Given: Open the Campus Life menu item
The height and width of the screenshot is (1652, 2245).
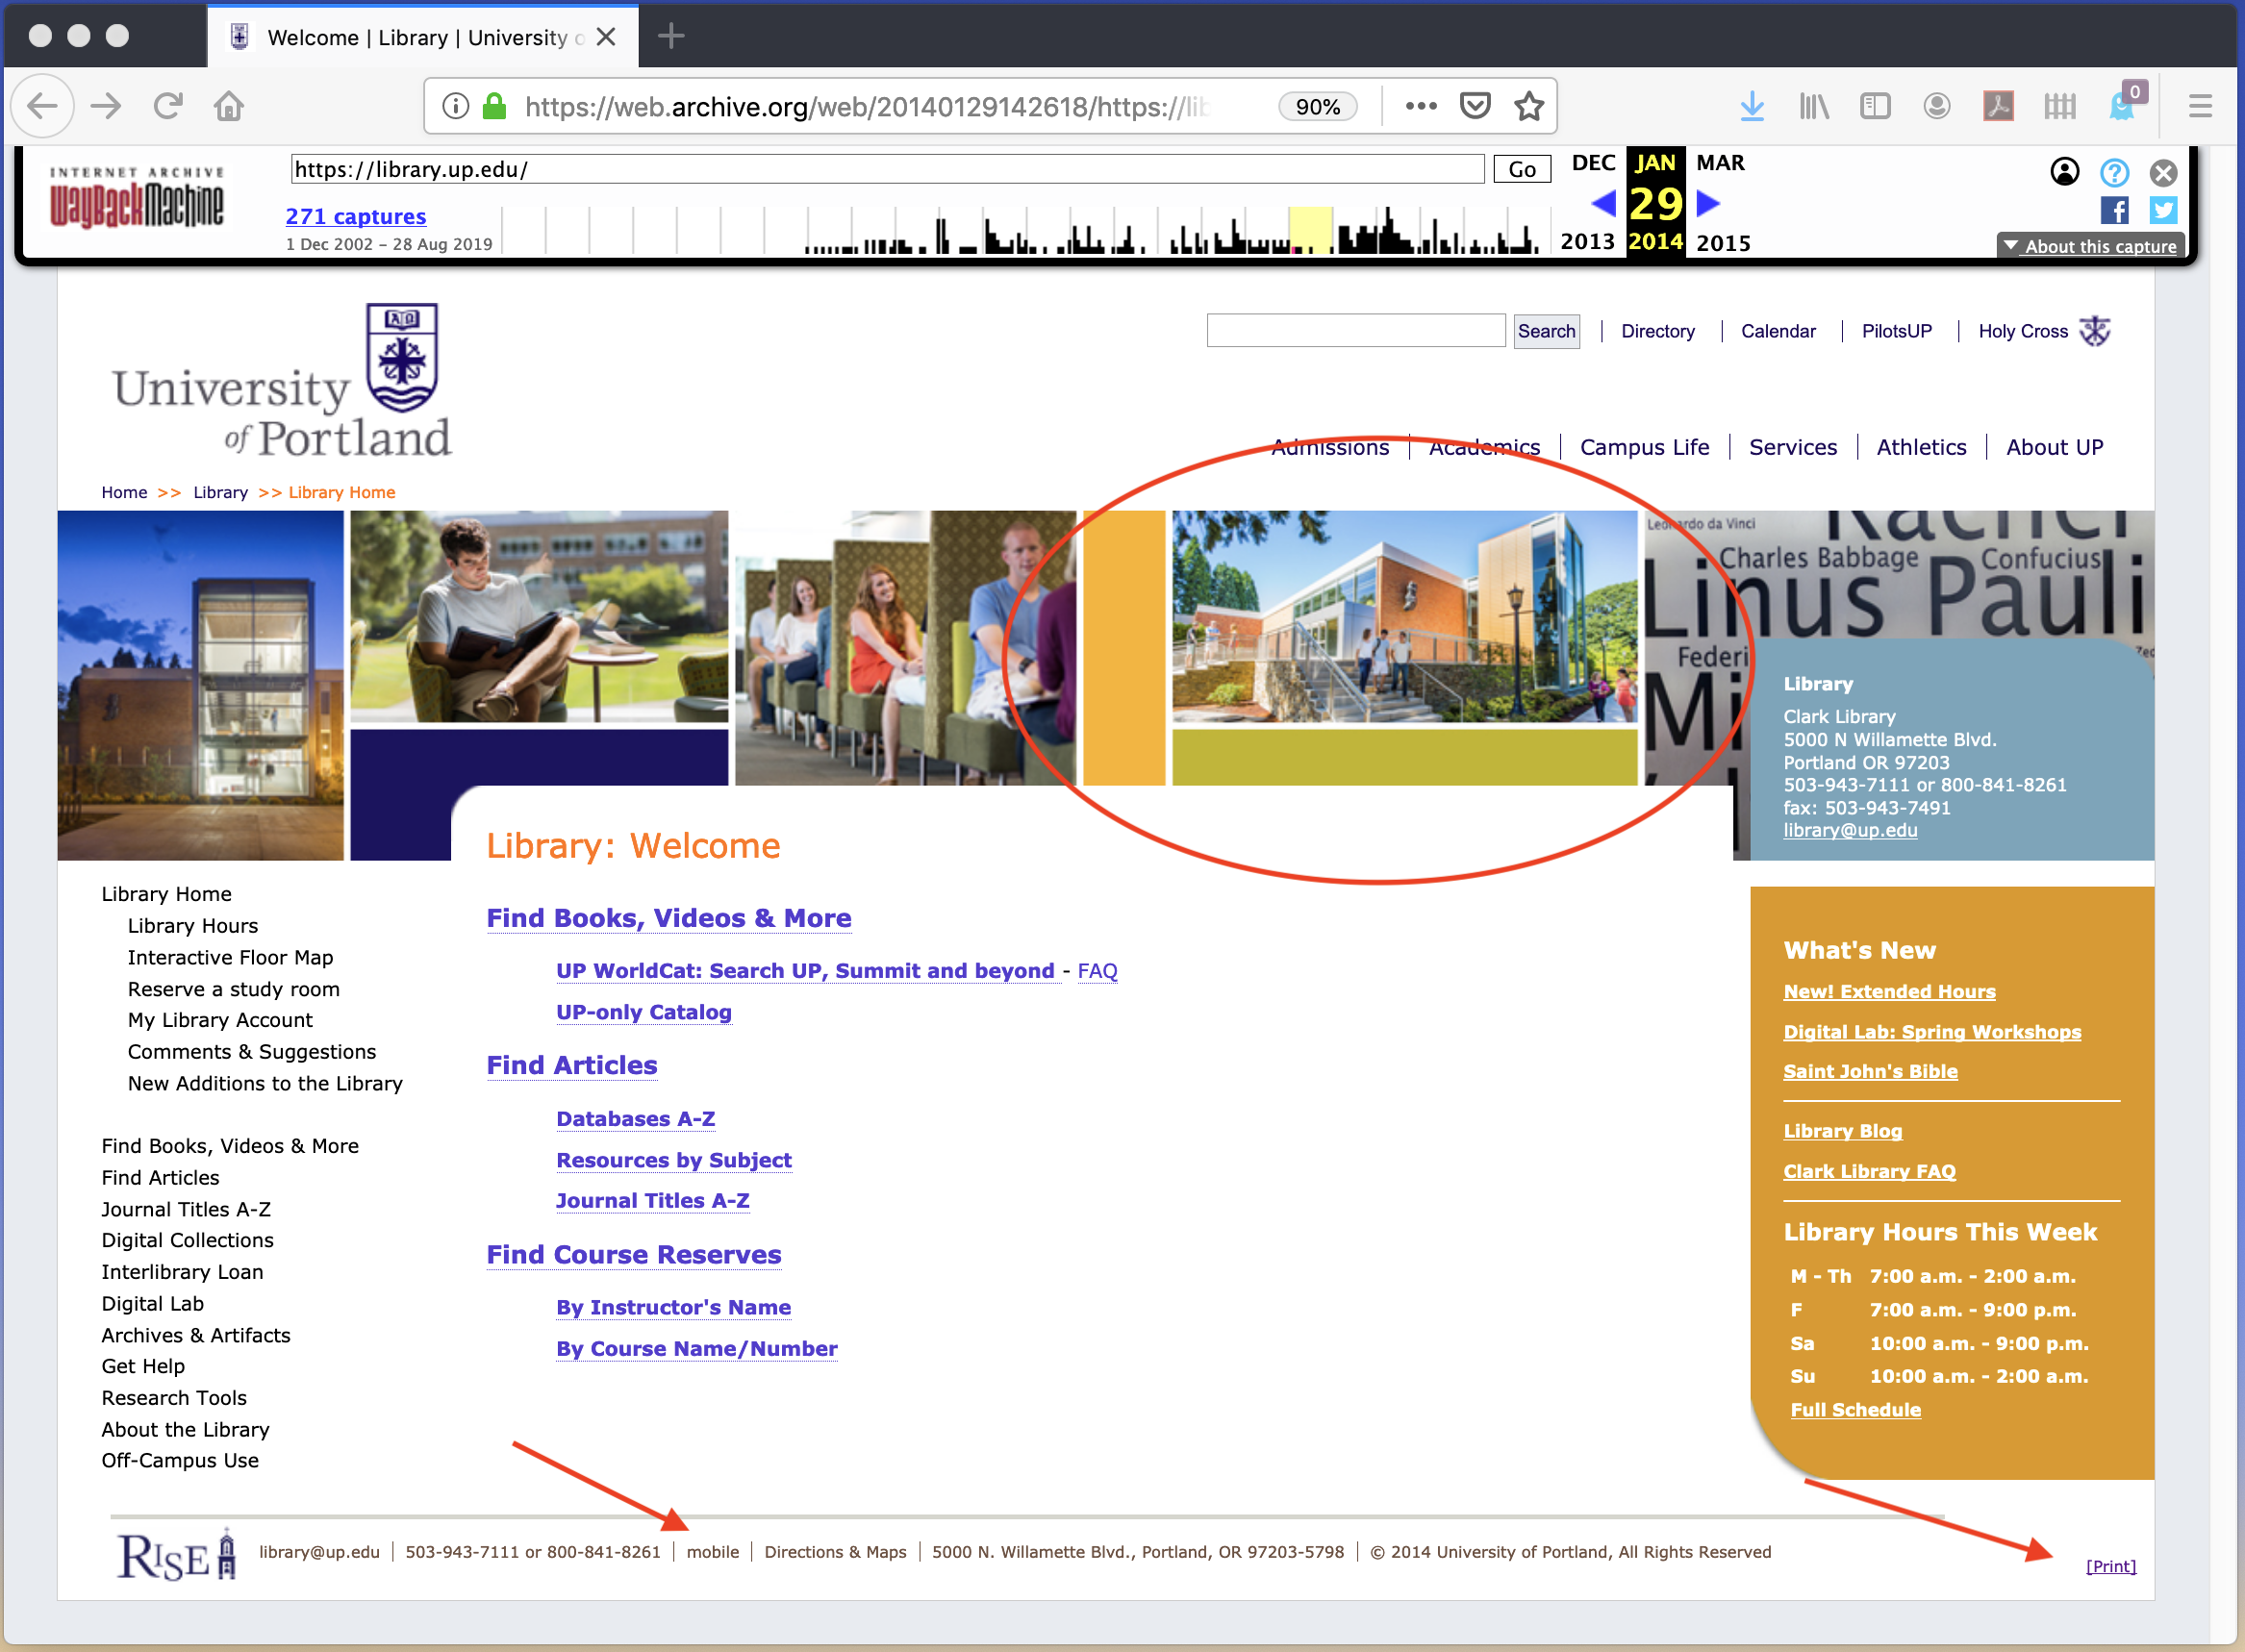Looking at the screenshot, I should tap(1644, 447).
